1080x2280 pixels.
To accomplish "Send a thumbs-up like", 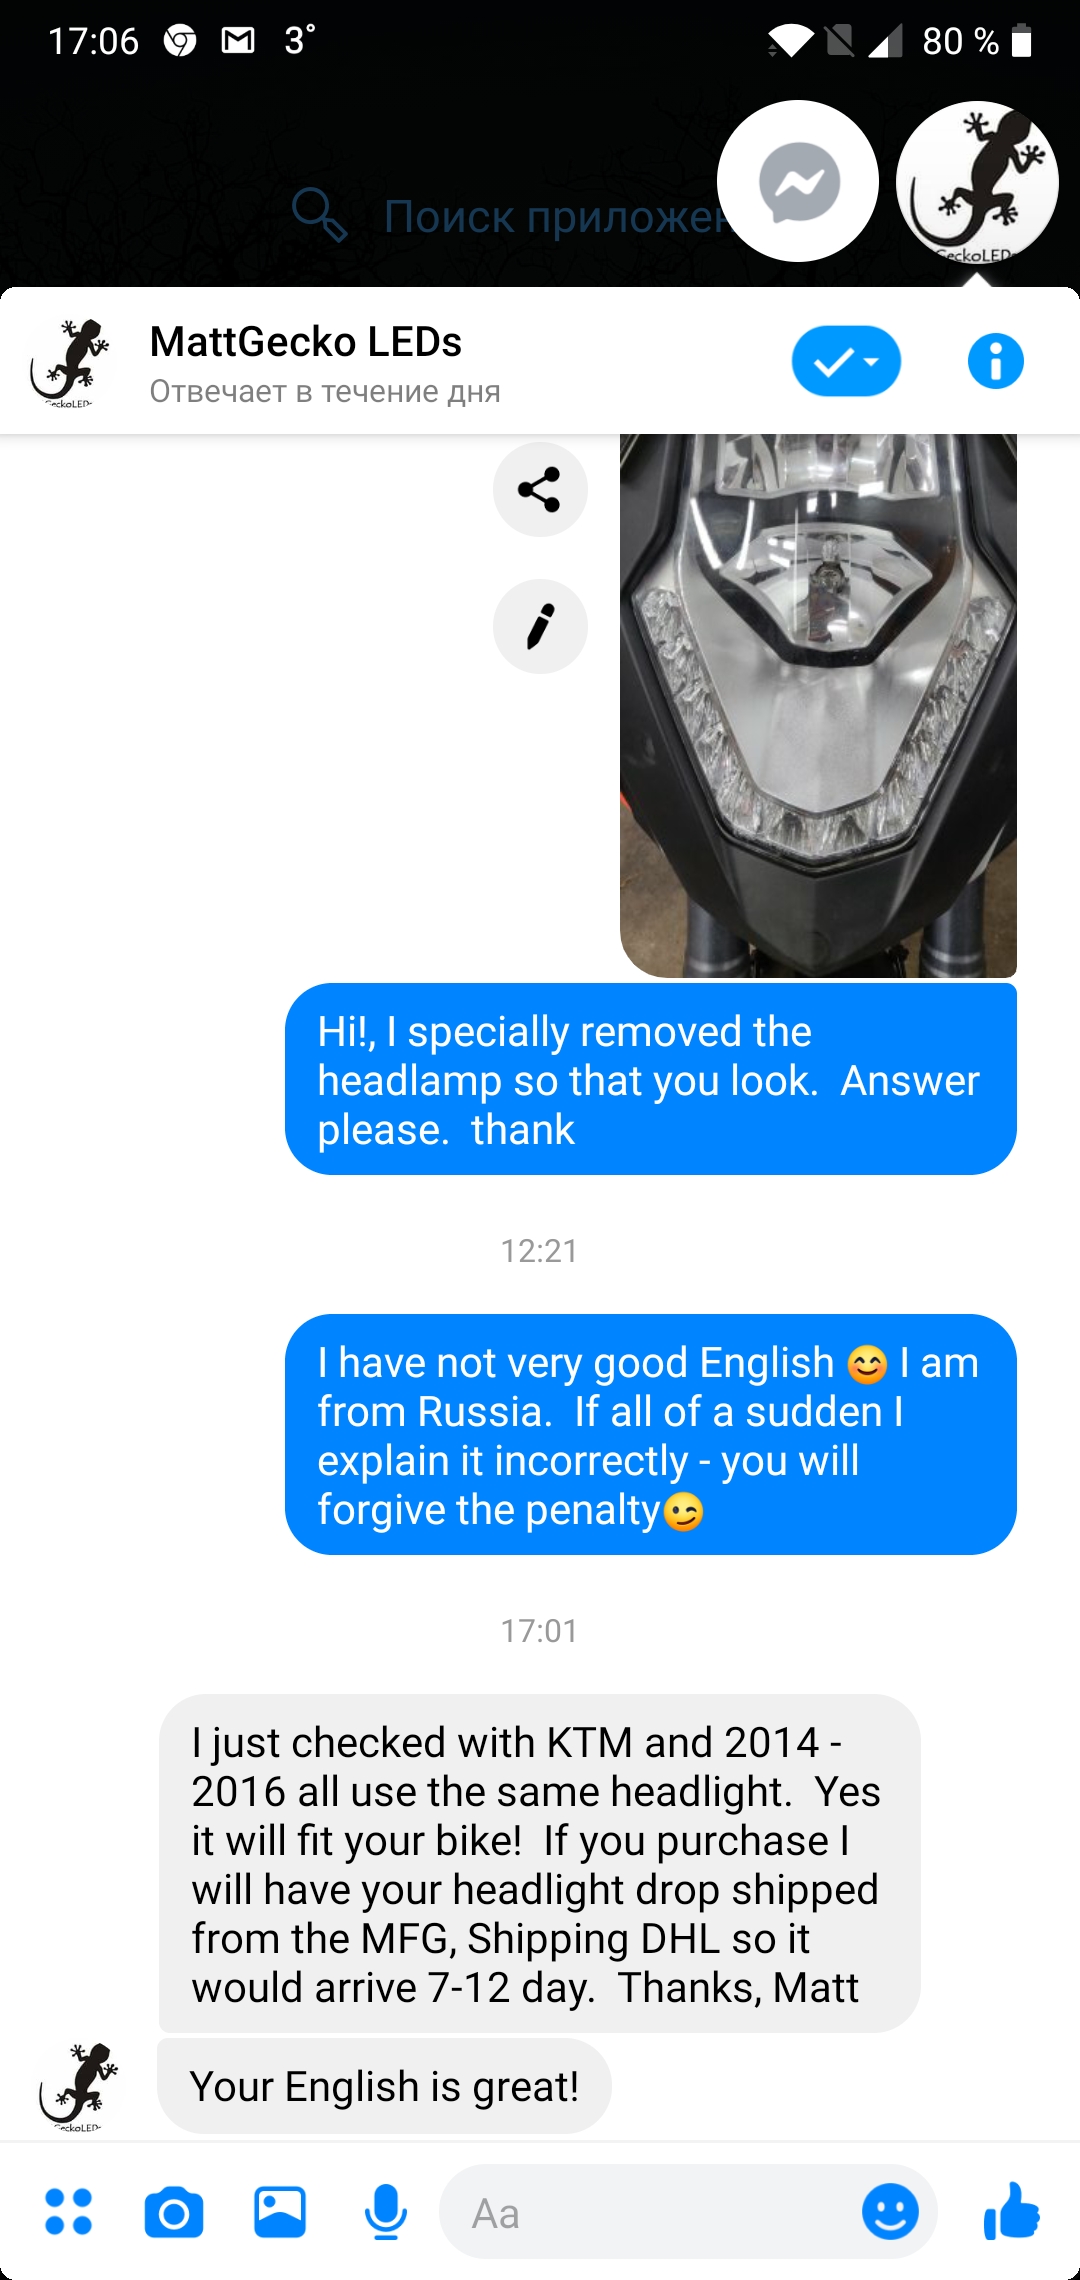I will pyautogui.click(x=1012, y=2210).
